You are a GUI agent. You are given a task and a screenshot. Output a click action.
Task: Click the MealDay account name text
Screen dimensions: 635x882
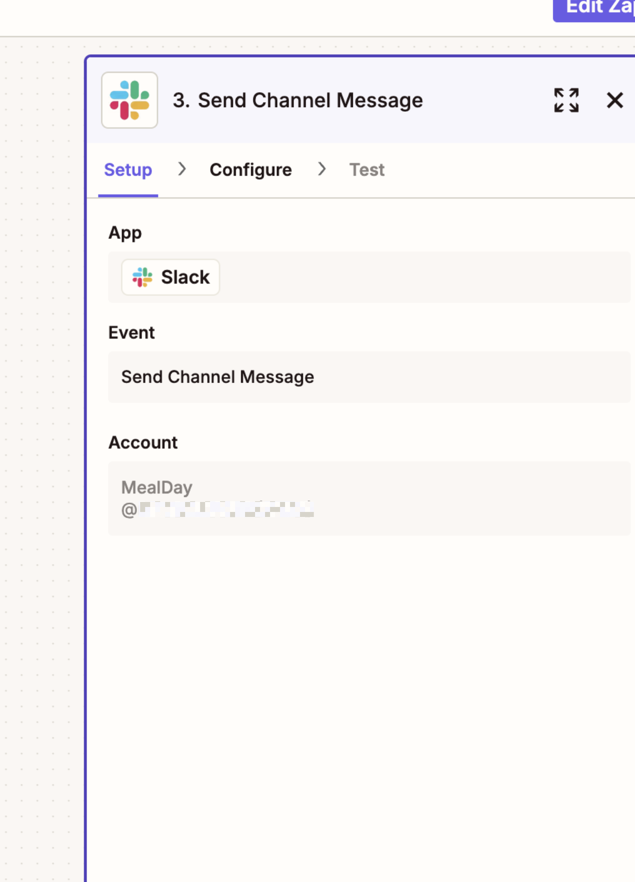pos(157,487)
